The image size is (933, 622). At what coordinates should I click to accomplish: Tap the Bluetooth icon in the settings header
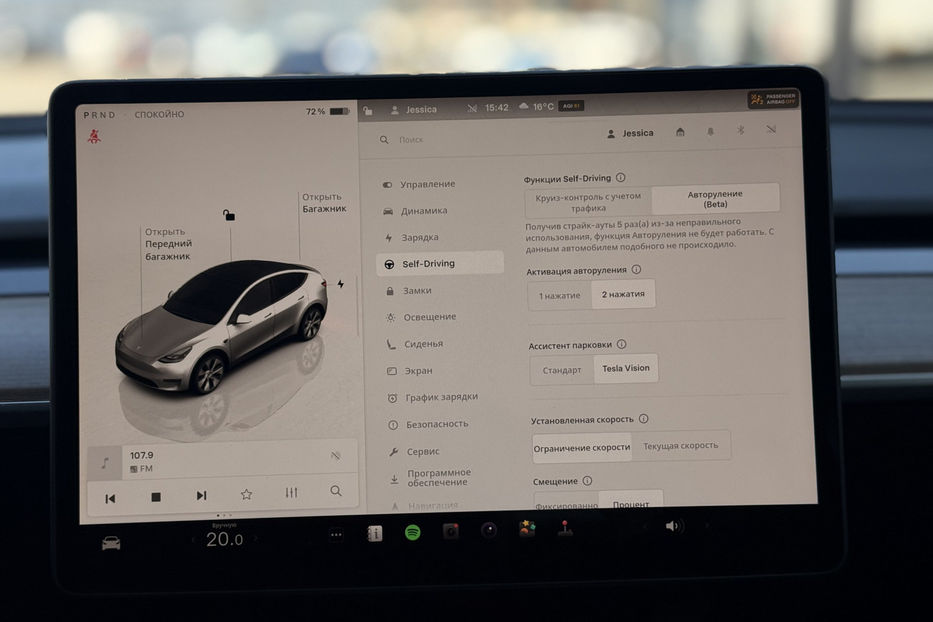coord(740,131)
